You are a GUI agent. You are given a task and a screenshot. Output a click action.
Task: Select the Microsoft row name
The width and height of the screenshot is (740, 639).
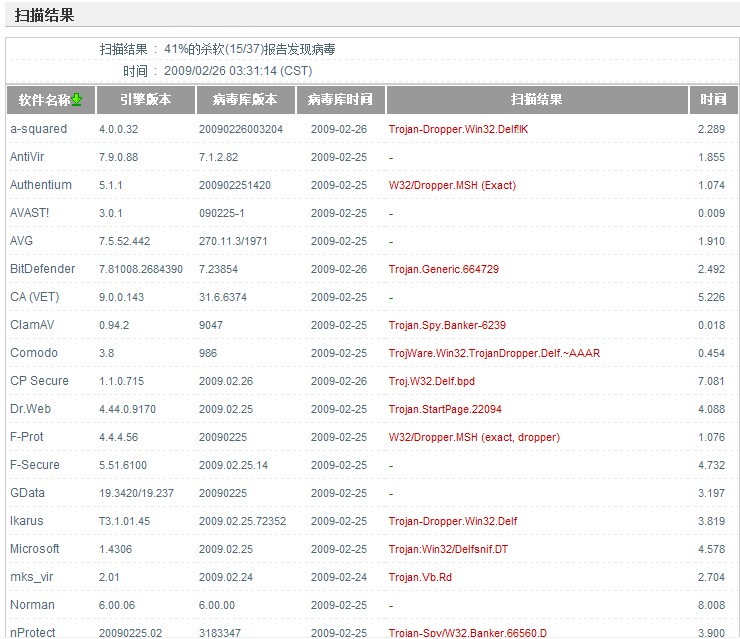34,549
